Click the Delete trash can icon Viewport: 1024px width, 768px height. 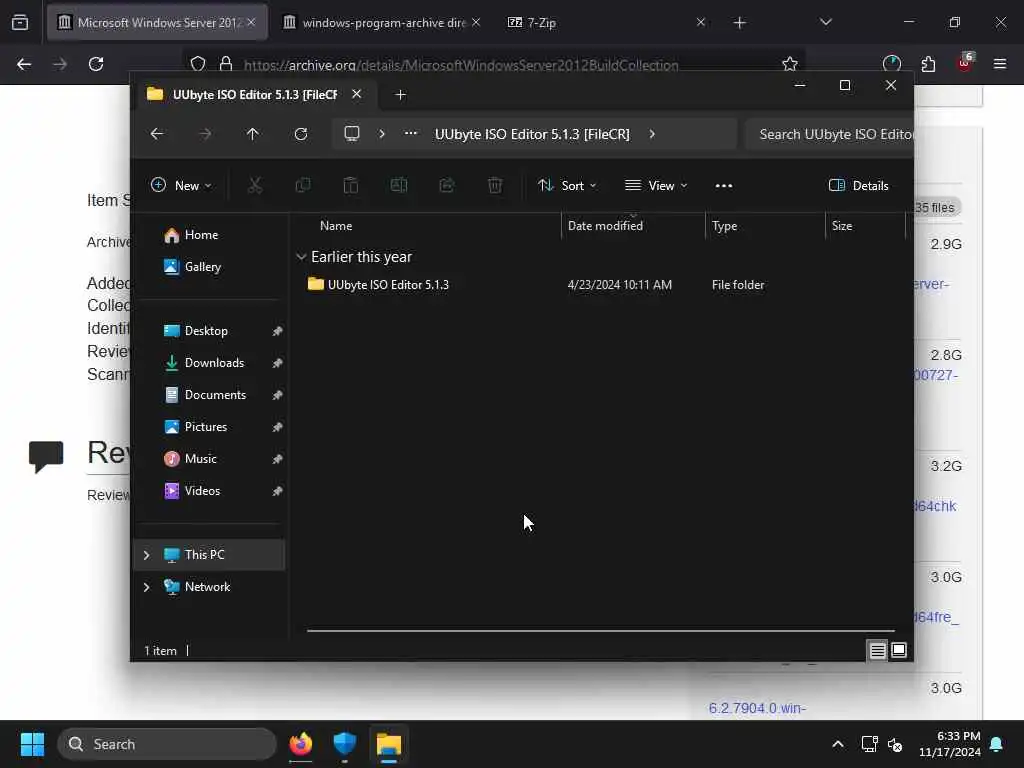pos(495,185)
